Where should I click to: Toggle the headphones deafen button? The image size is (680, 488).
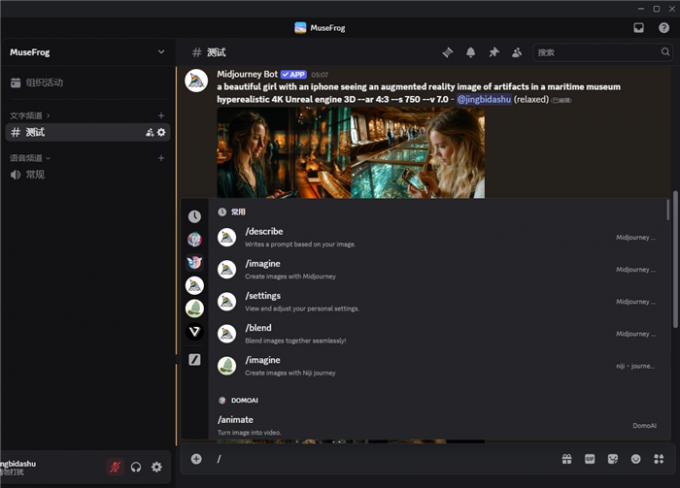coord(136,467)
